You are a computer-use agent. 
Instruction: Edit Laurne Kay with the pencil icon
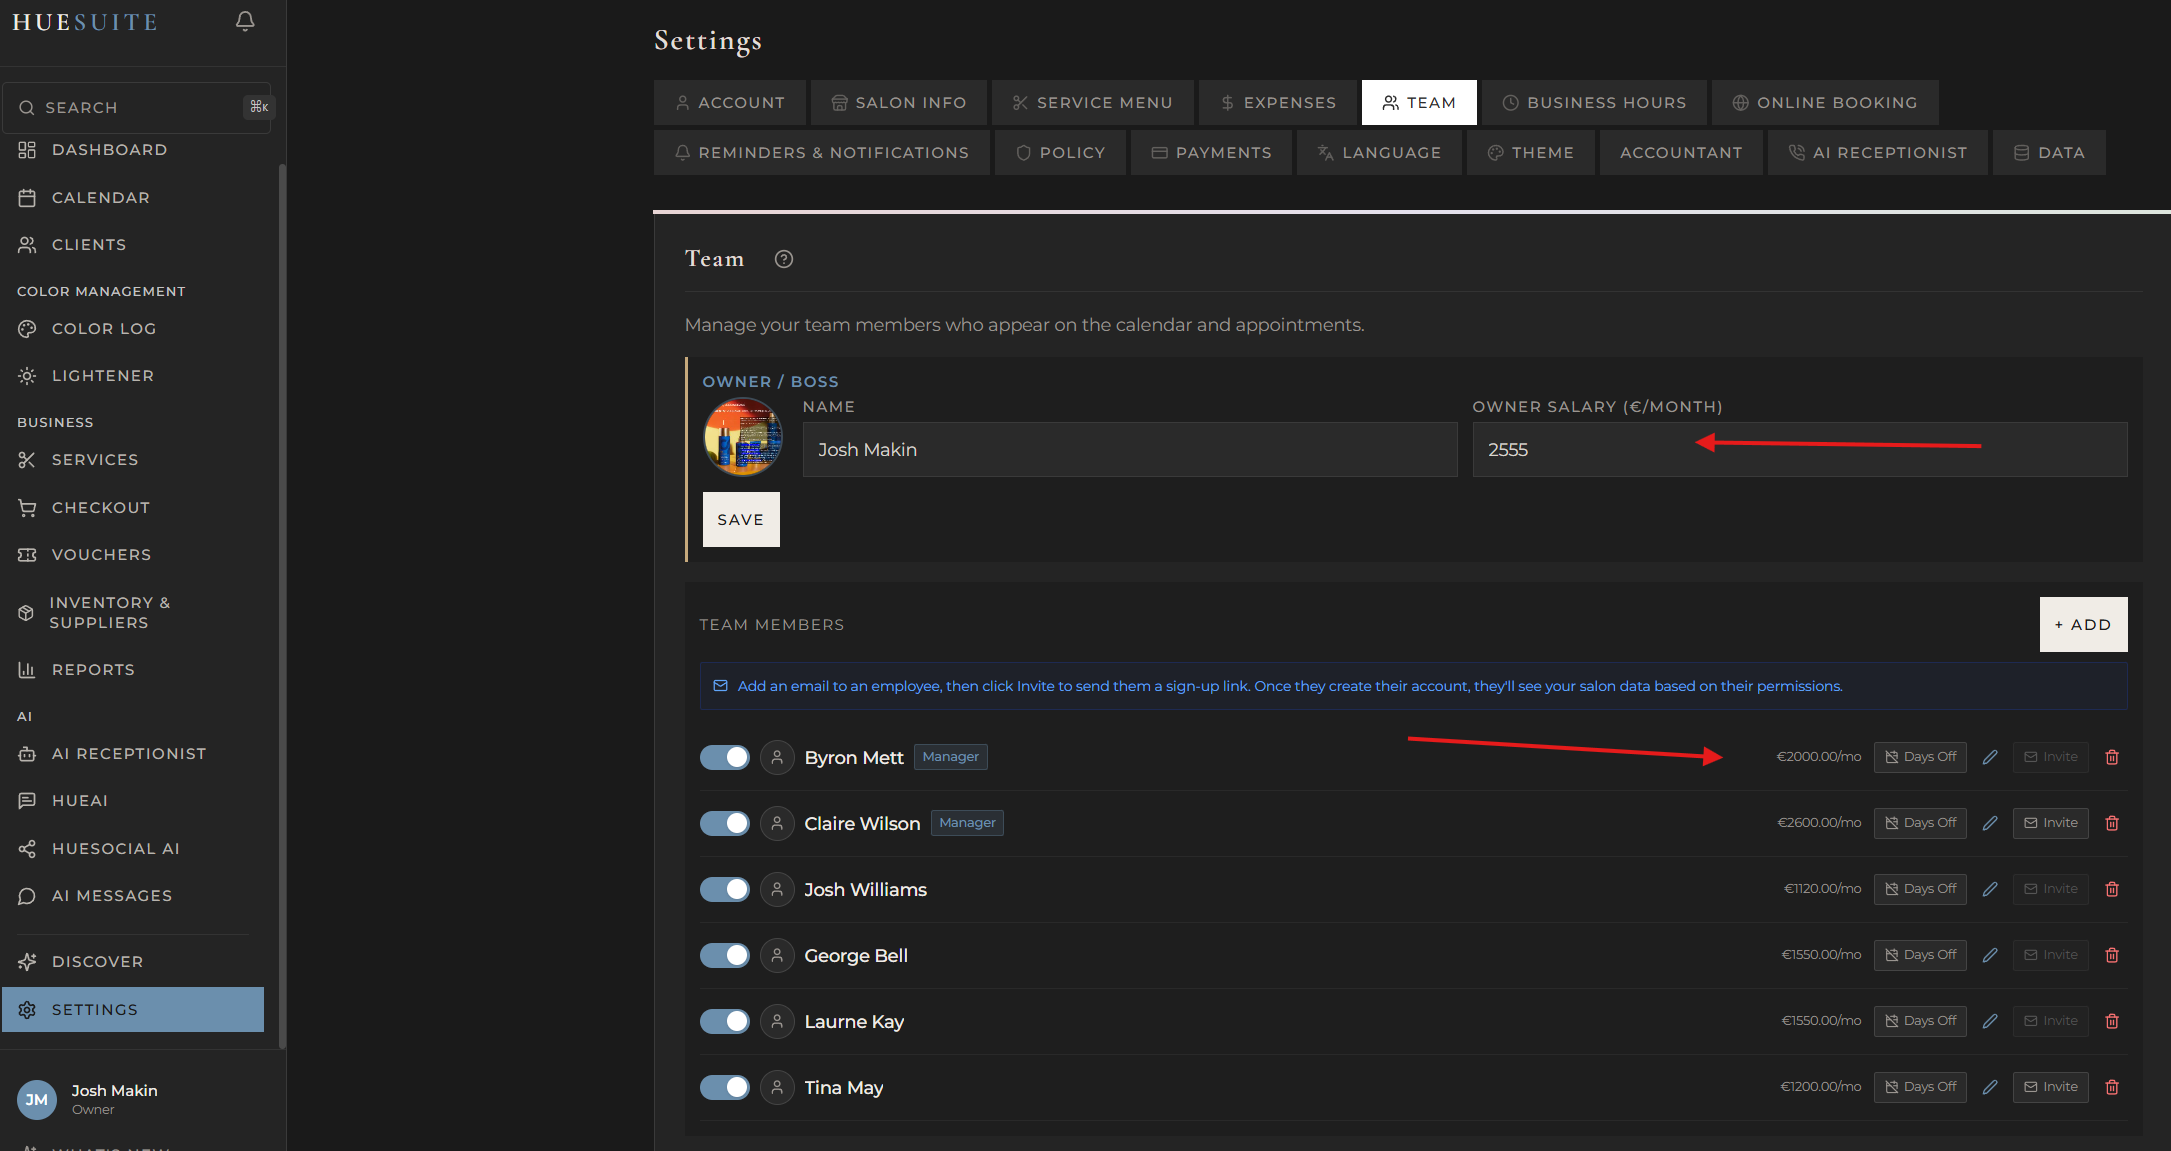point(1989,1021)
